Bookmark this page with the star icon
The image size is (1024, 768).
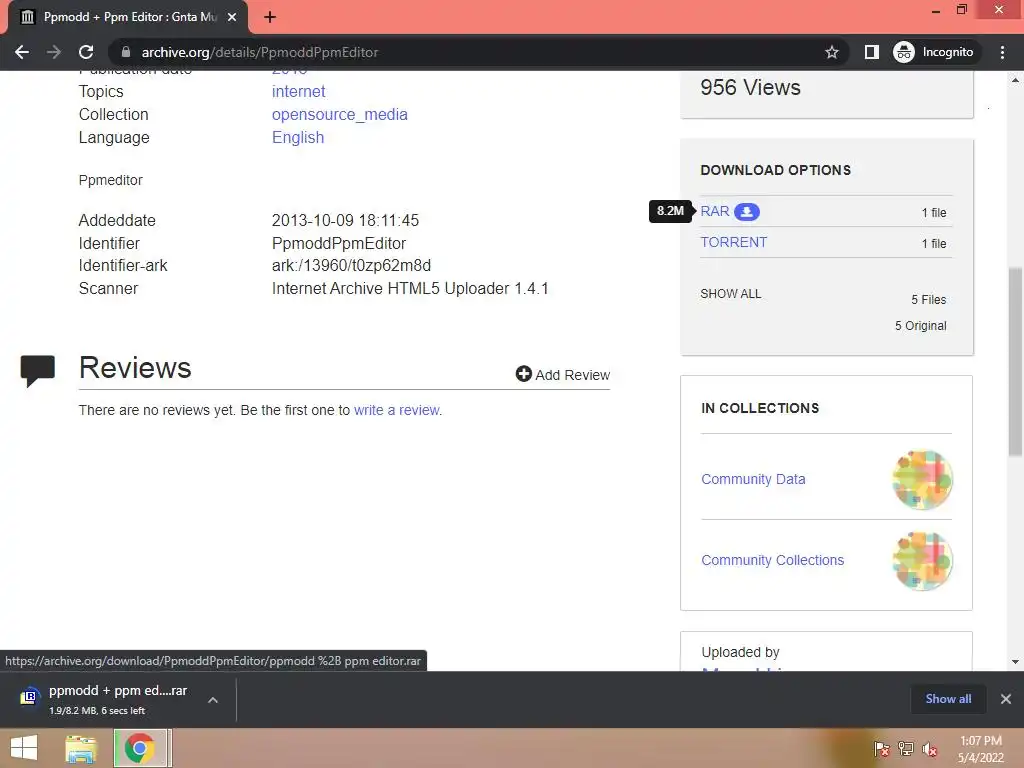click(831, 52)
